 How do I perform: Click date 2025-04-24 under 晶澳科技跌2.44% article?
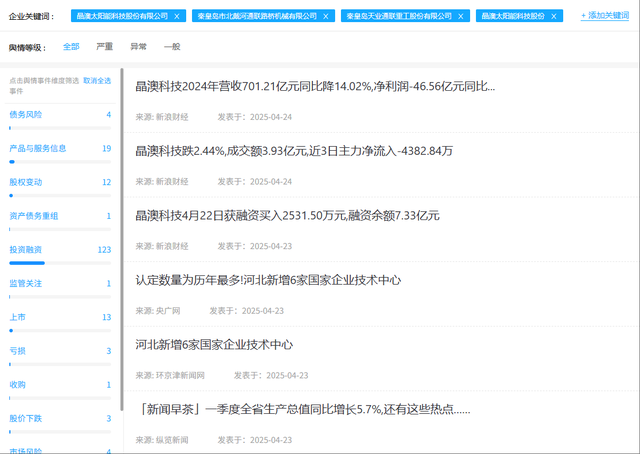(x=271, y=182)
